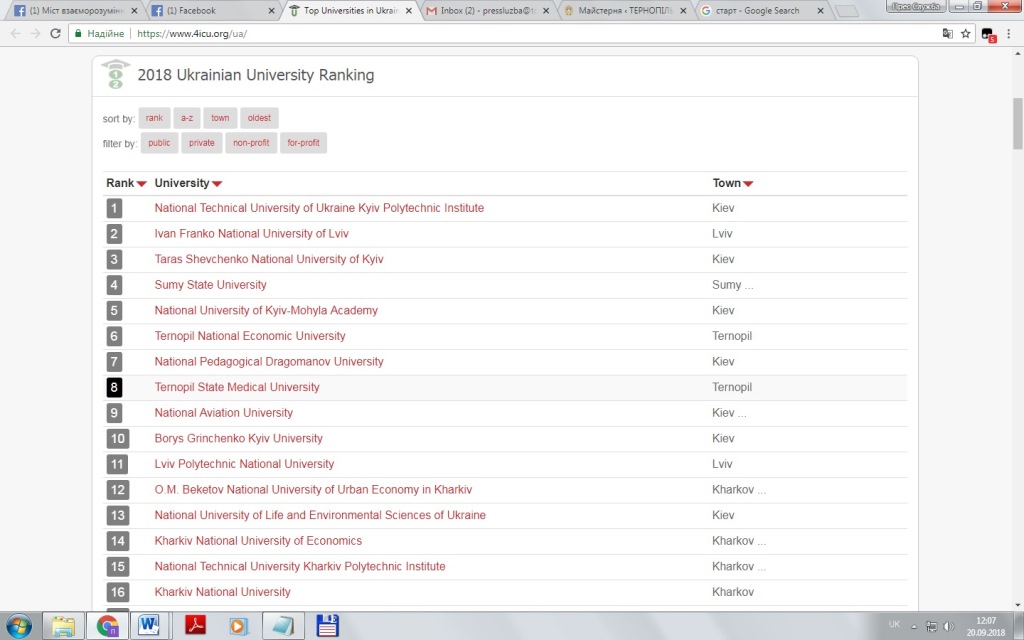Click the volume speaker icon in system tray
The image size is (1024, 640).
[948, 626]
